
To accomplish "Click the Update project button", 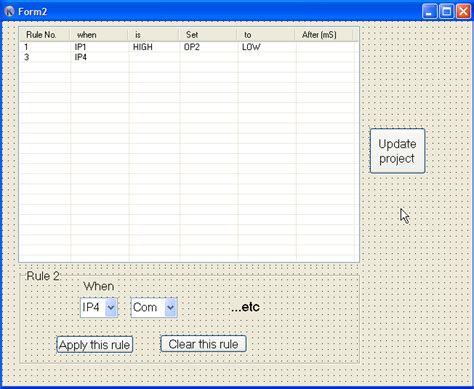I will (397, 151).
